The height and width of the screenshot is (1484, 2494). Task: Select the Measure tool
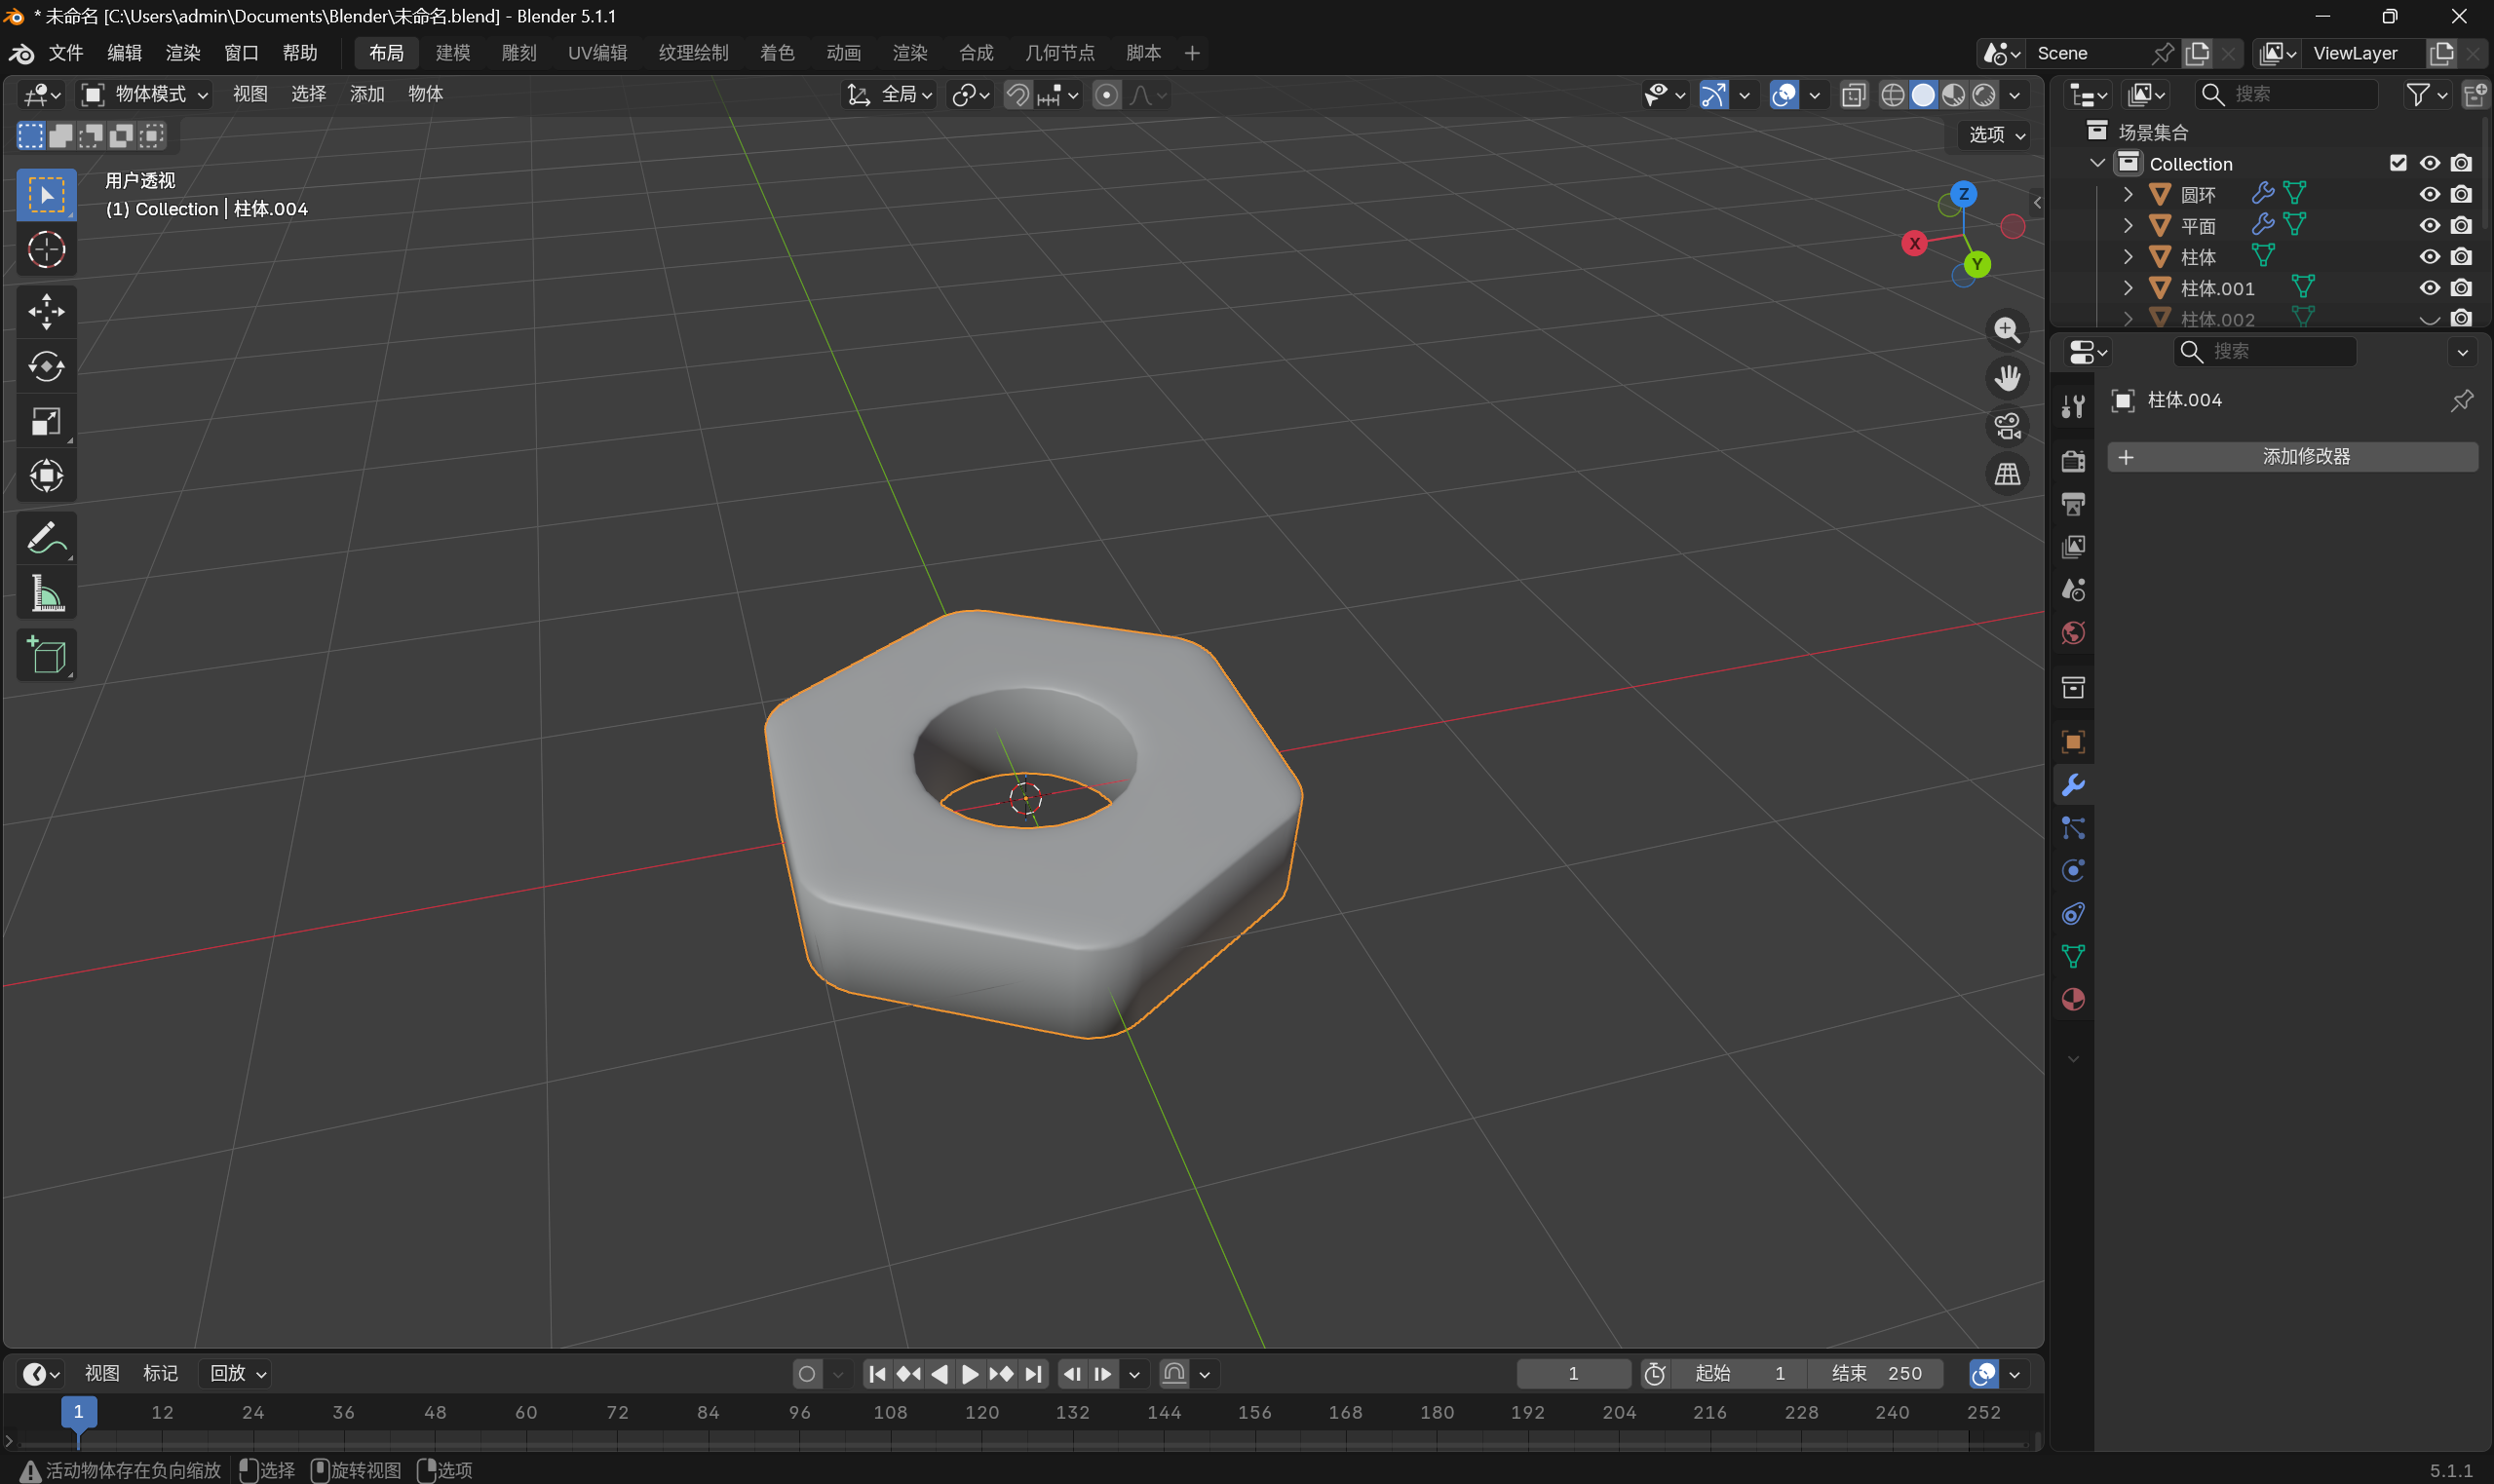tap(46, 594)
